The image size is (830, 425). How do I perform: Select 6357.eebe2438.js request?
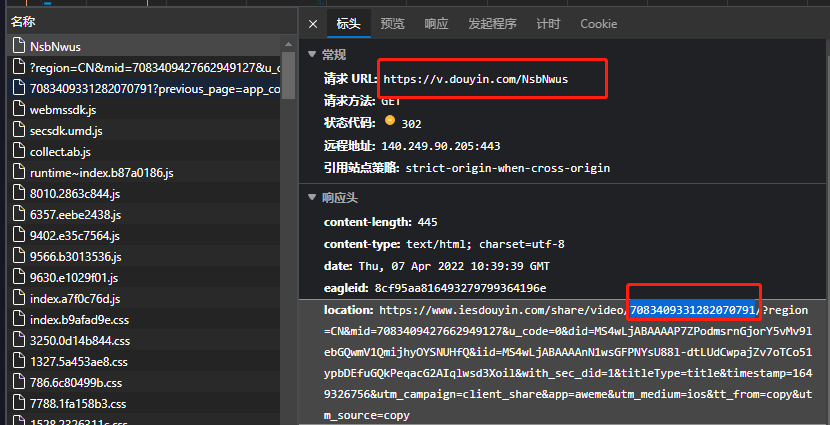144,214
